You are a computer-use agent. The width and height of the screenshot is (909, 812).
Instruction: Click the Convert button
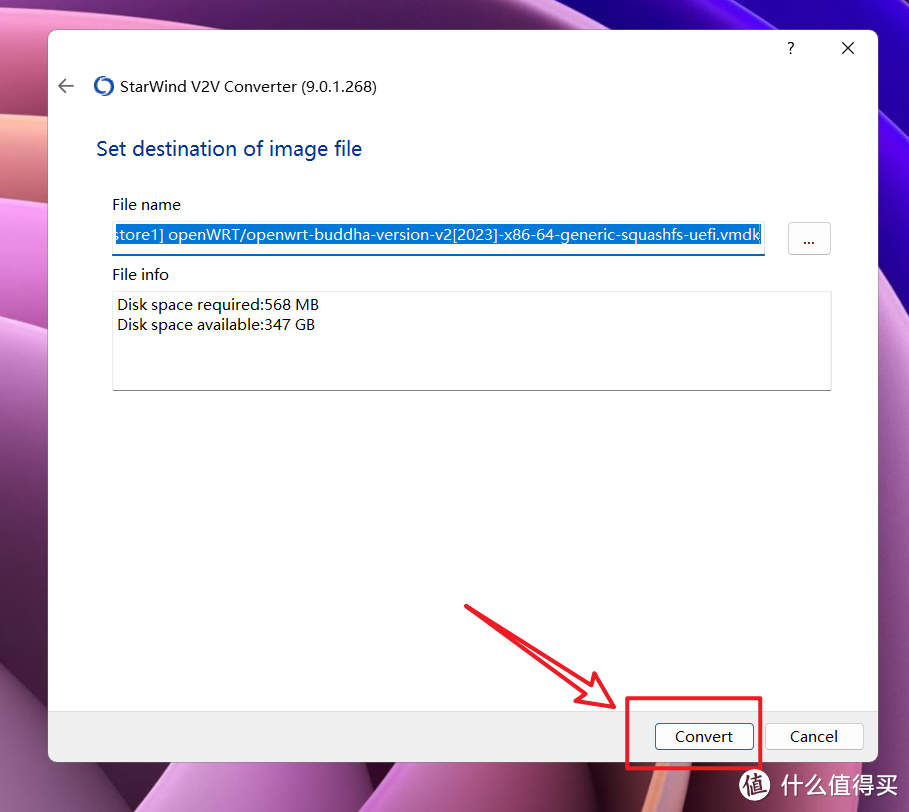coord(704,736)
